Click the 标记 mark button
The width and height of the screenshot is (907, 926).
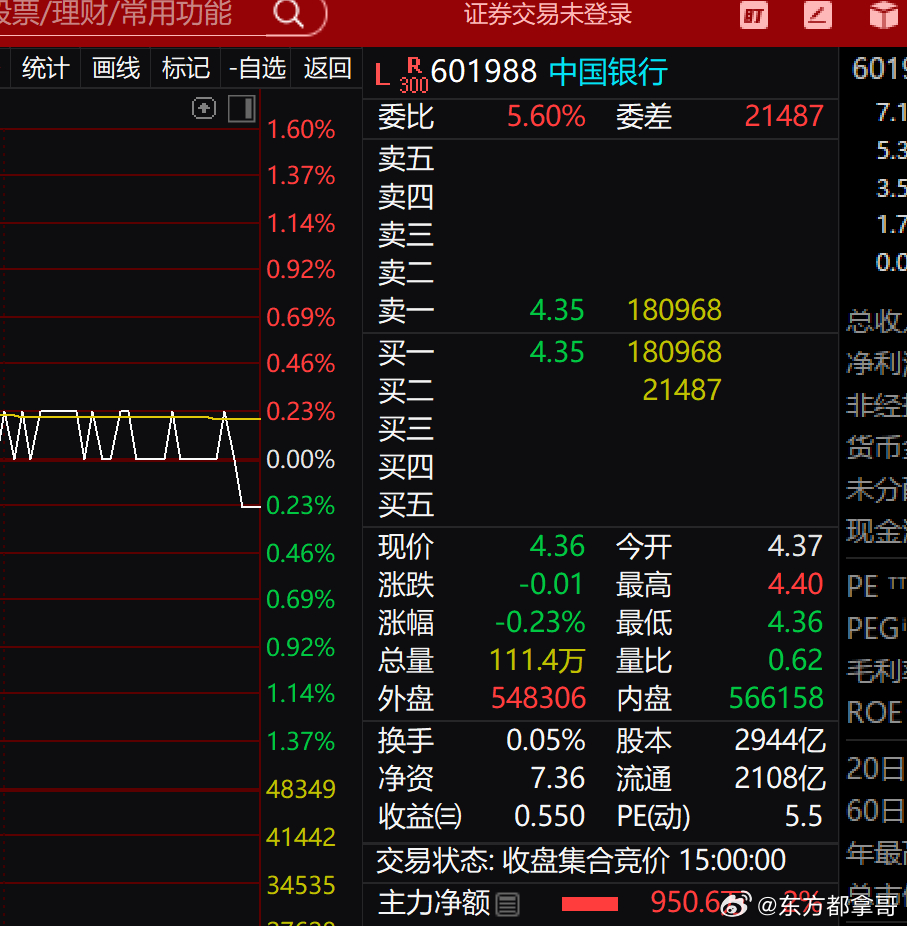click(186, 68)
